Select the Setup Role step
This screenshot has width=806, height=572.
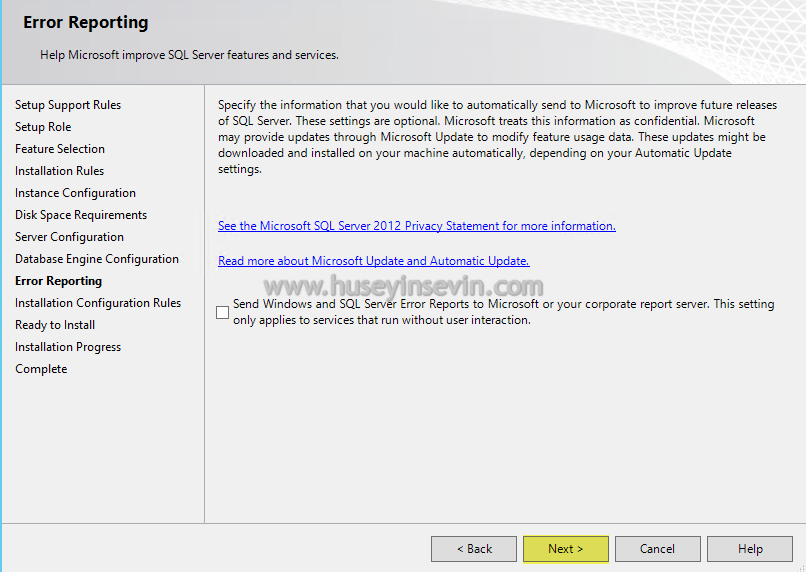43,127
